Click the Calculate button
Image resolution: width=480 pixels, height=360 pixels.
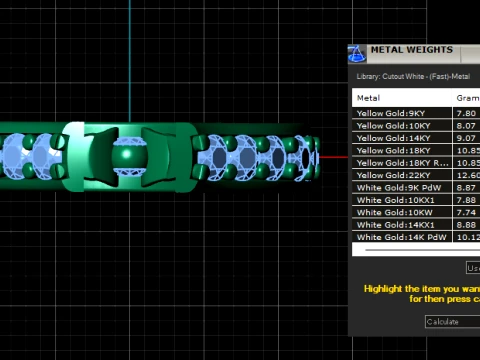pos(453,322)
